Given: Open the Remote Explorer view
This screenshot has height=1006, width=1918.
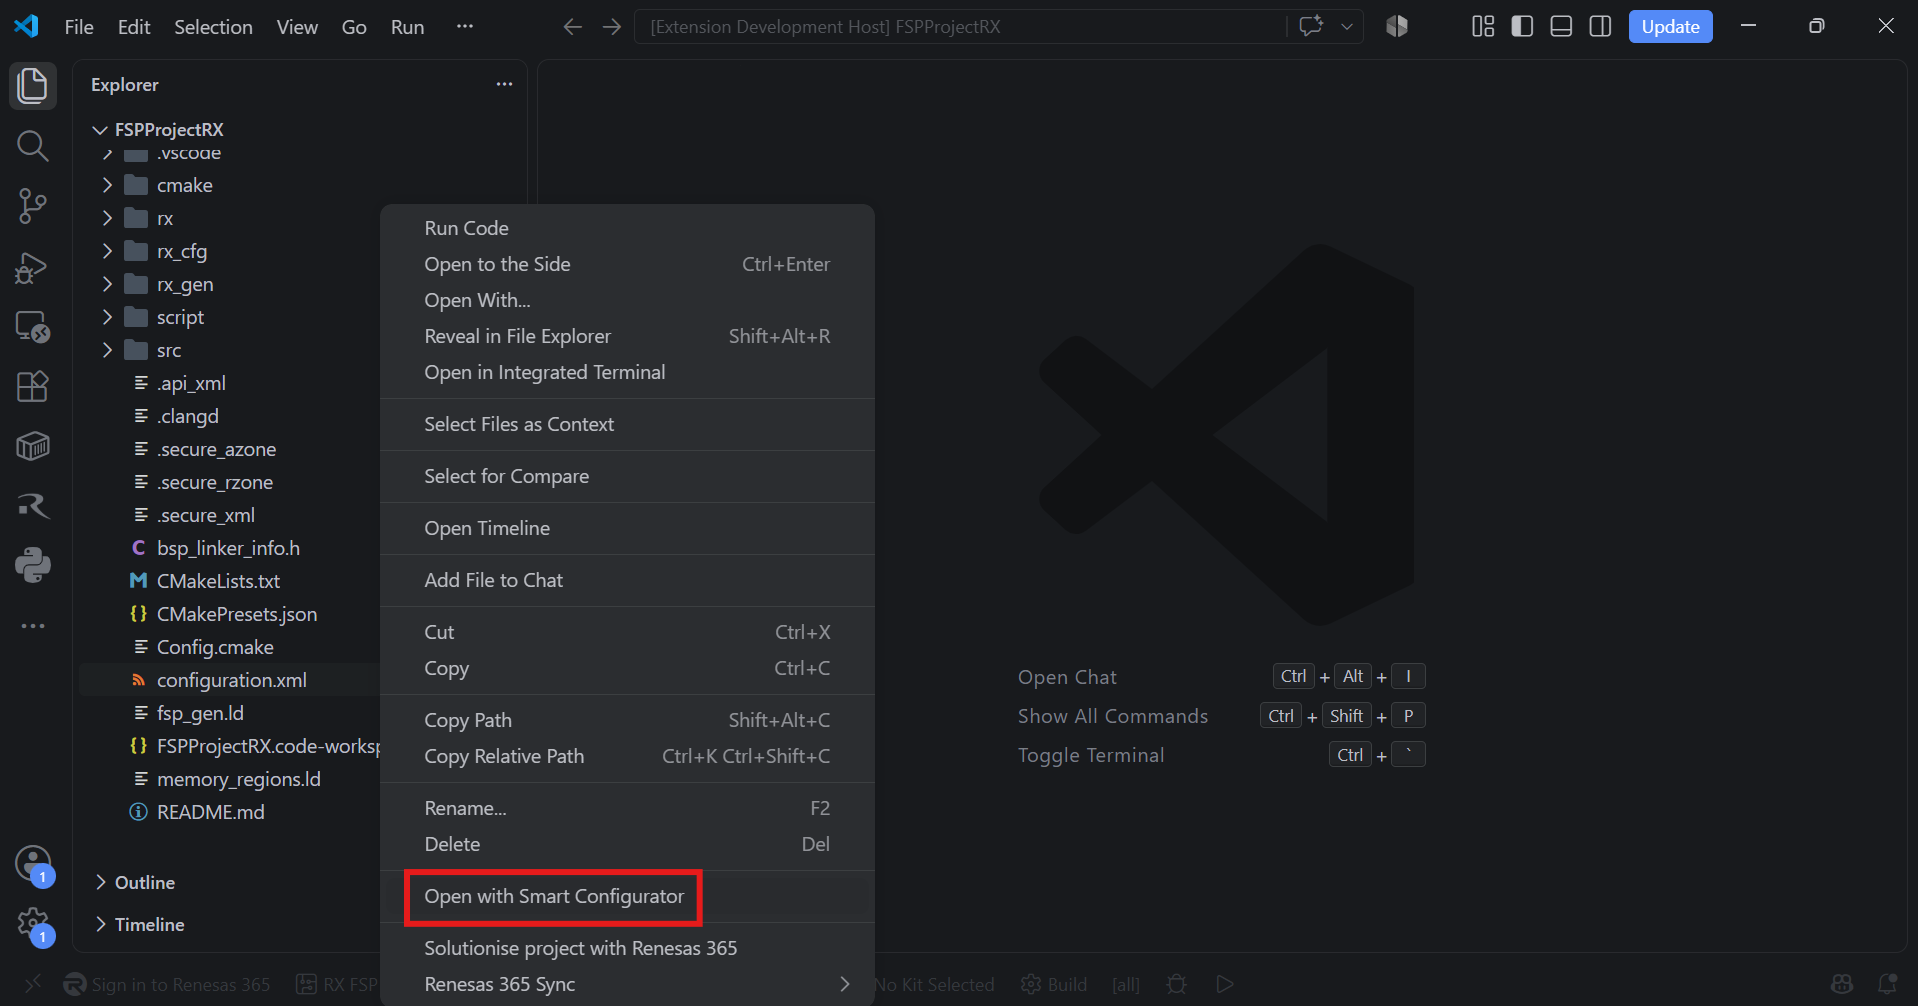Looking at the screenshot, I should click(32, 327).
